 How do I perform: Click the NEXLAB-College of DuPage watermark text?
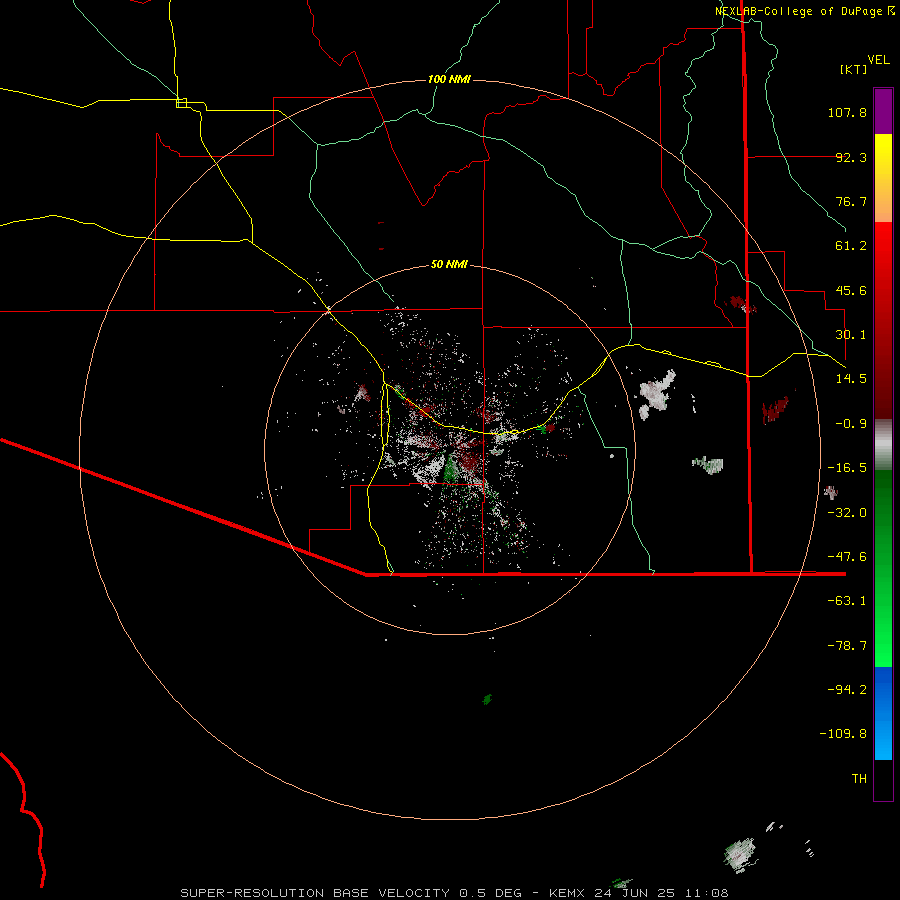[798, 11]
